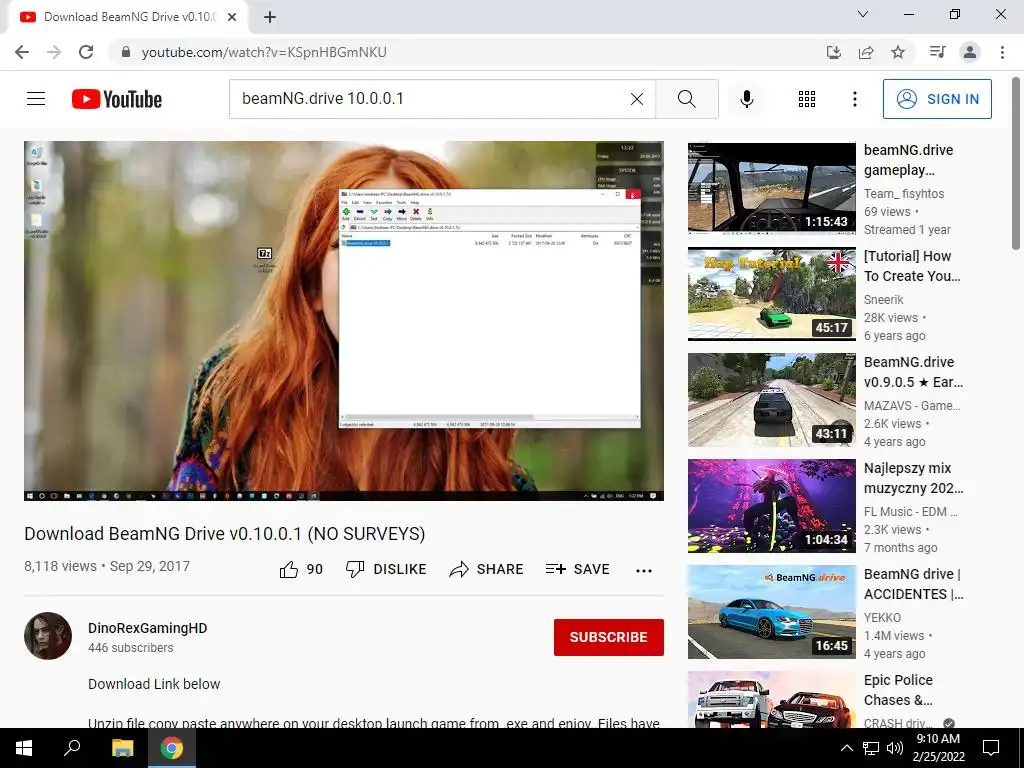Open a new browser tab
This screenshot has height=768, width=1024.
tap(270, 17)
